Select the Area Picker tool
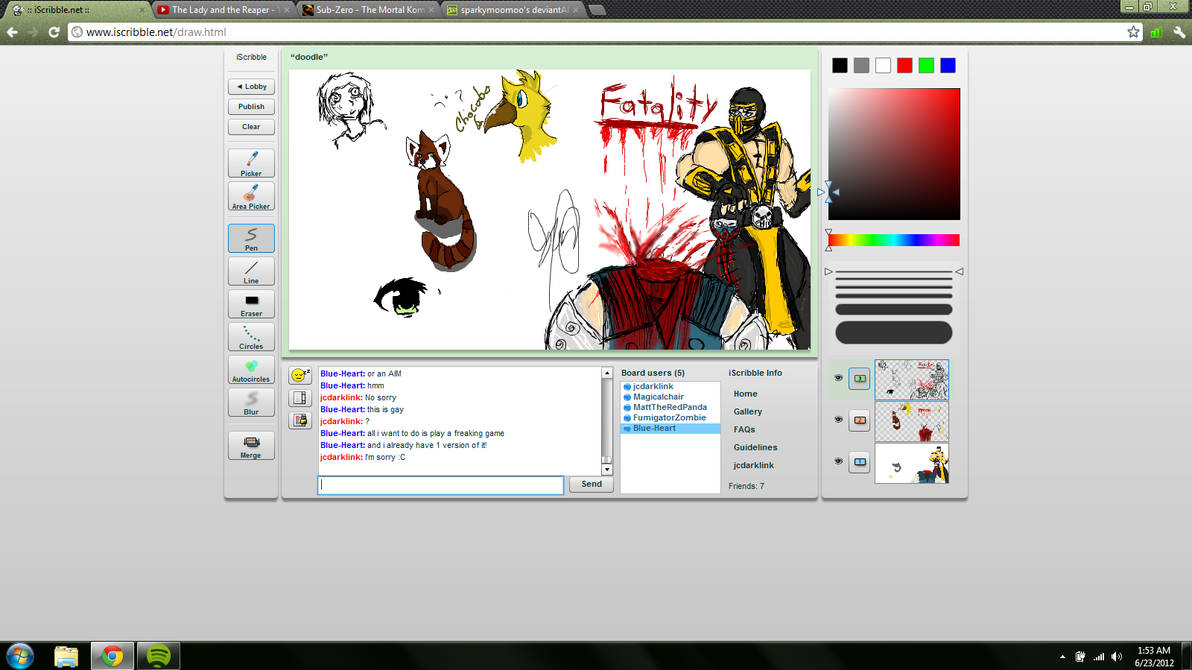Viewport: 1192px width, 670px height. [251, 196]
